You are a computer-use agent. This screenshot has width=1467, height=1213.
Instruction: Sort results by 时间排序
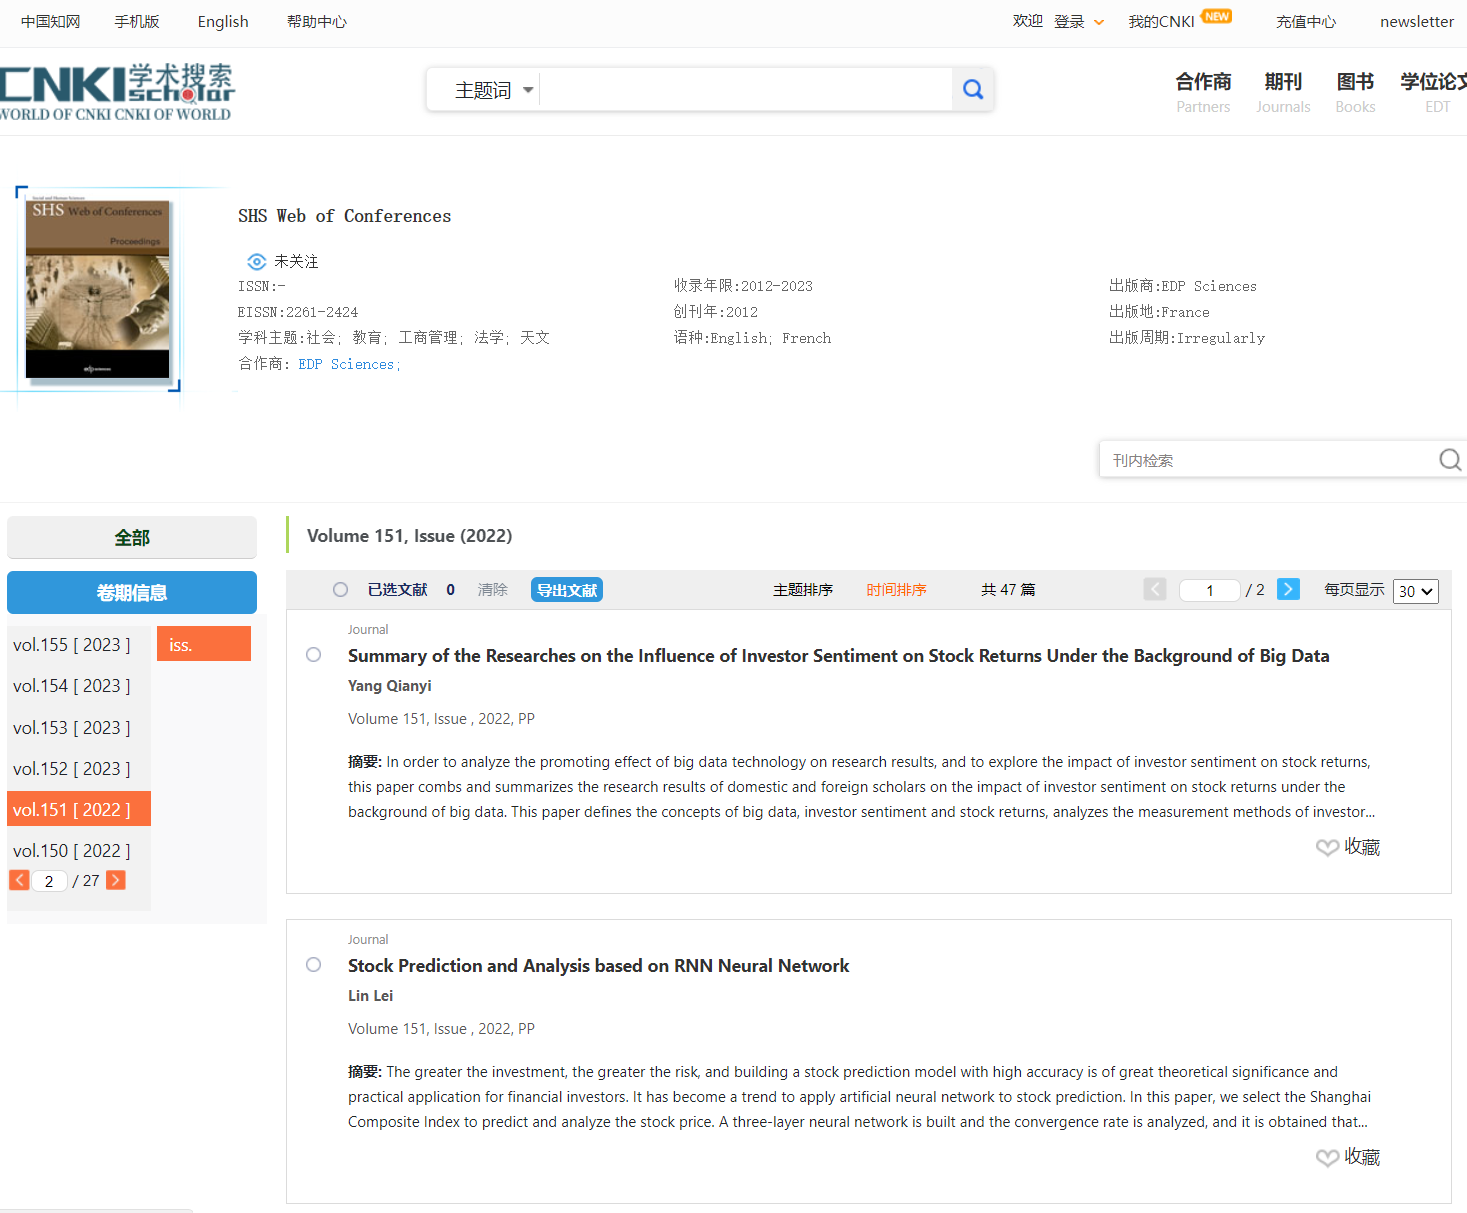pyautogui.click(x=897, y=590)
